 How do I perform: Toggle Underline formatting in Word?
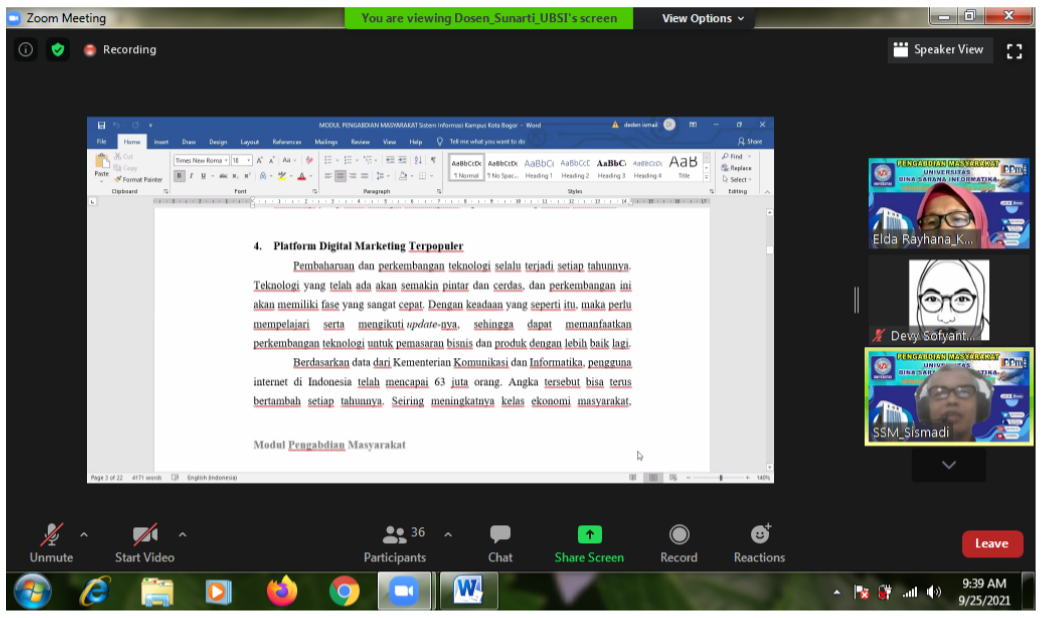tap(203, 176)
